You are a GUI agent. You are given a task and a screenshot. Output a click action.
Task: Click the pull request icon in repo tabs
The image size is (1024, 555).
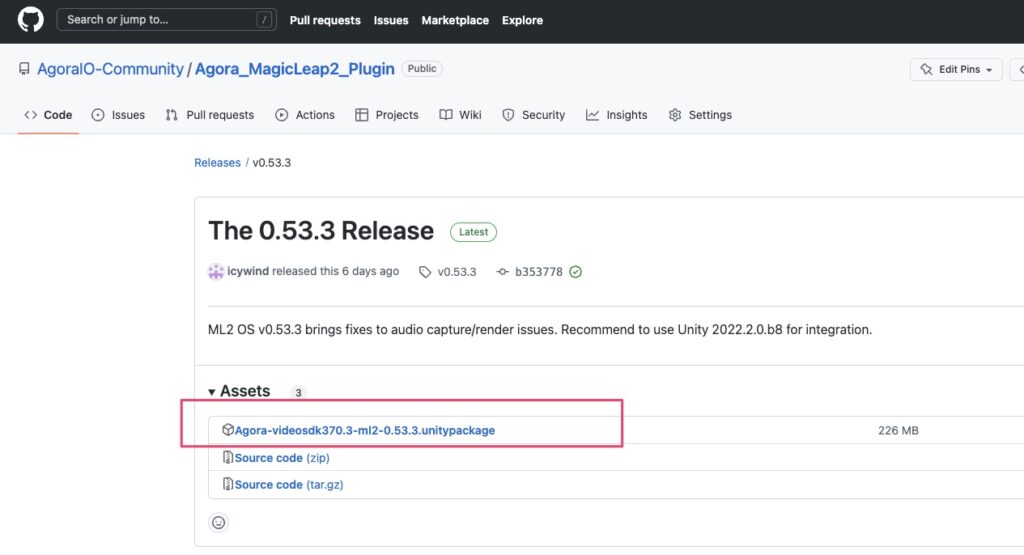pos(172,115)
